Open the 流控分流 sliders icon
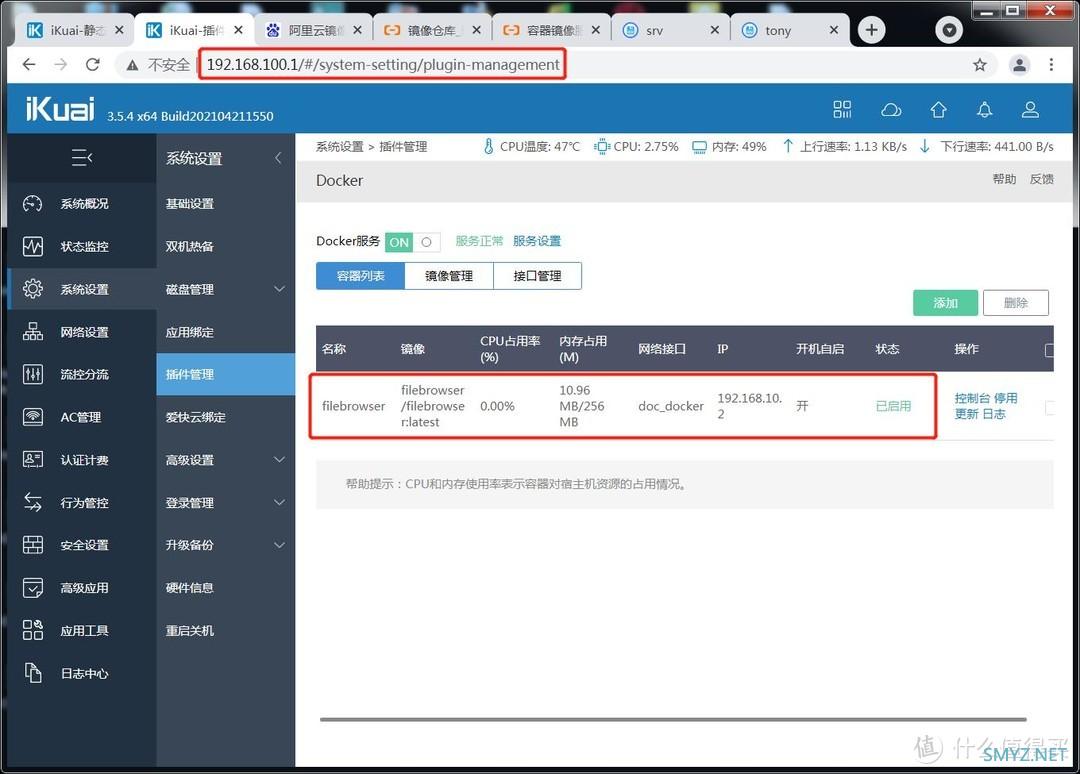Image resolution: width=1080 pixels, height=774 pixels. (32, 375)
